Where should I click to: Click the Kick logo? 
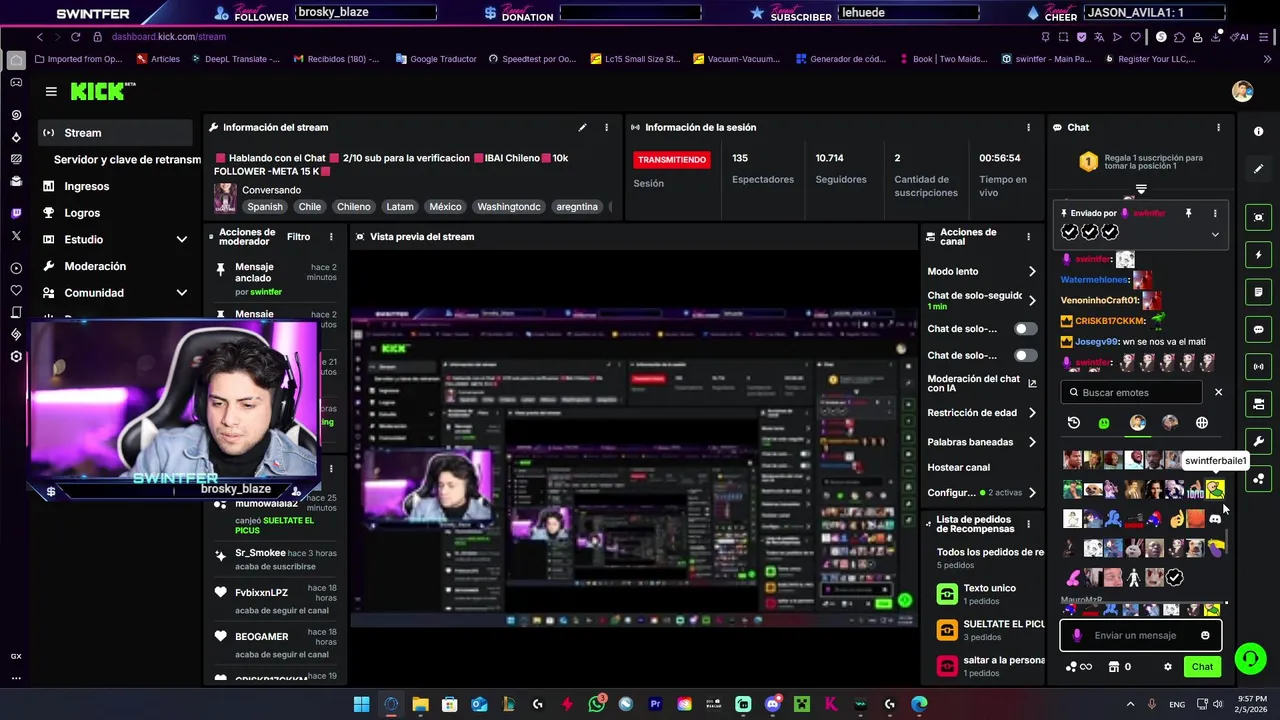[102, 91]
